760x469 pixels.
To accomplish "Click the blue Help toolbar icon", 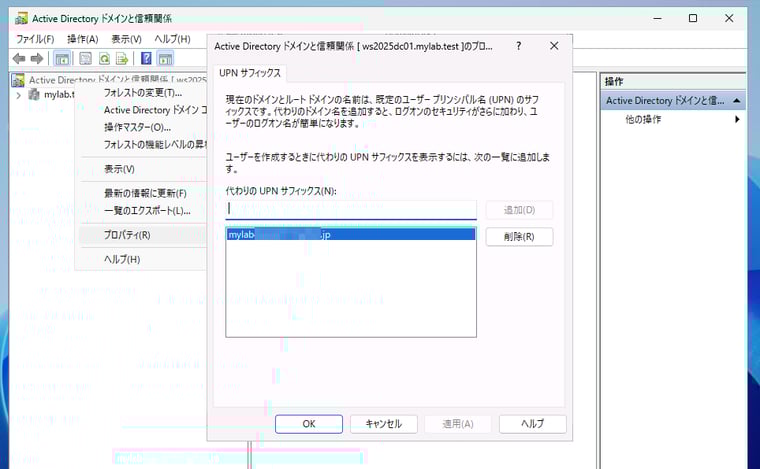I will [146, 59].
